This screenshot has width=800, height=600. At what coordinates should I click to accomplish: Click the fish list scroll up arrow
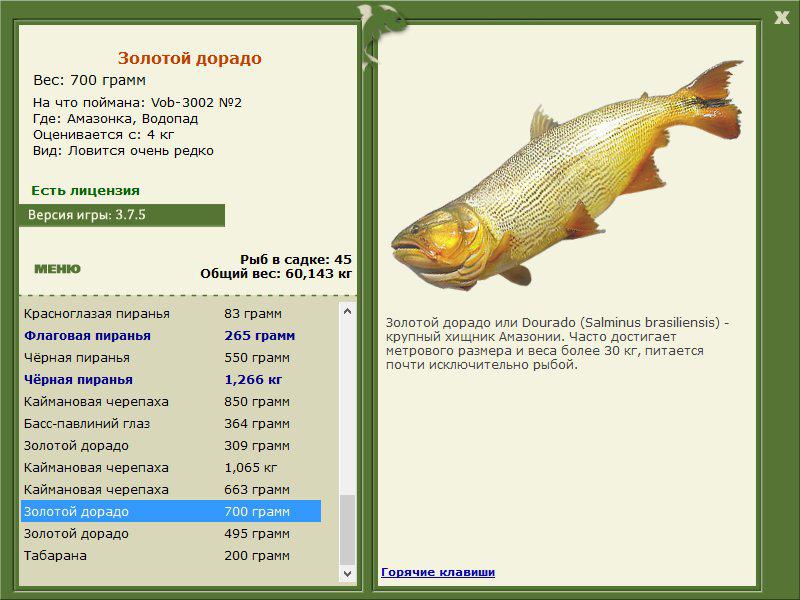coord(347,311)
